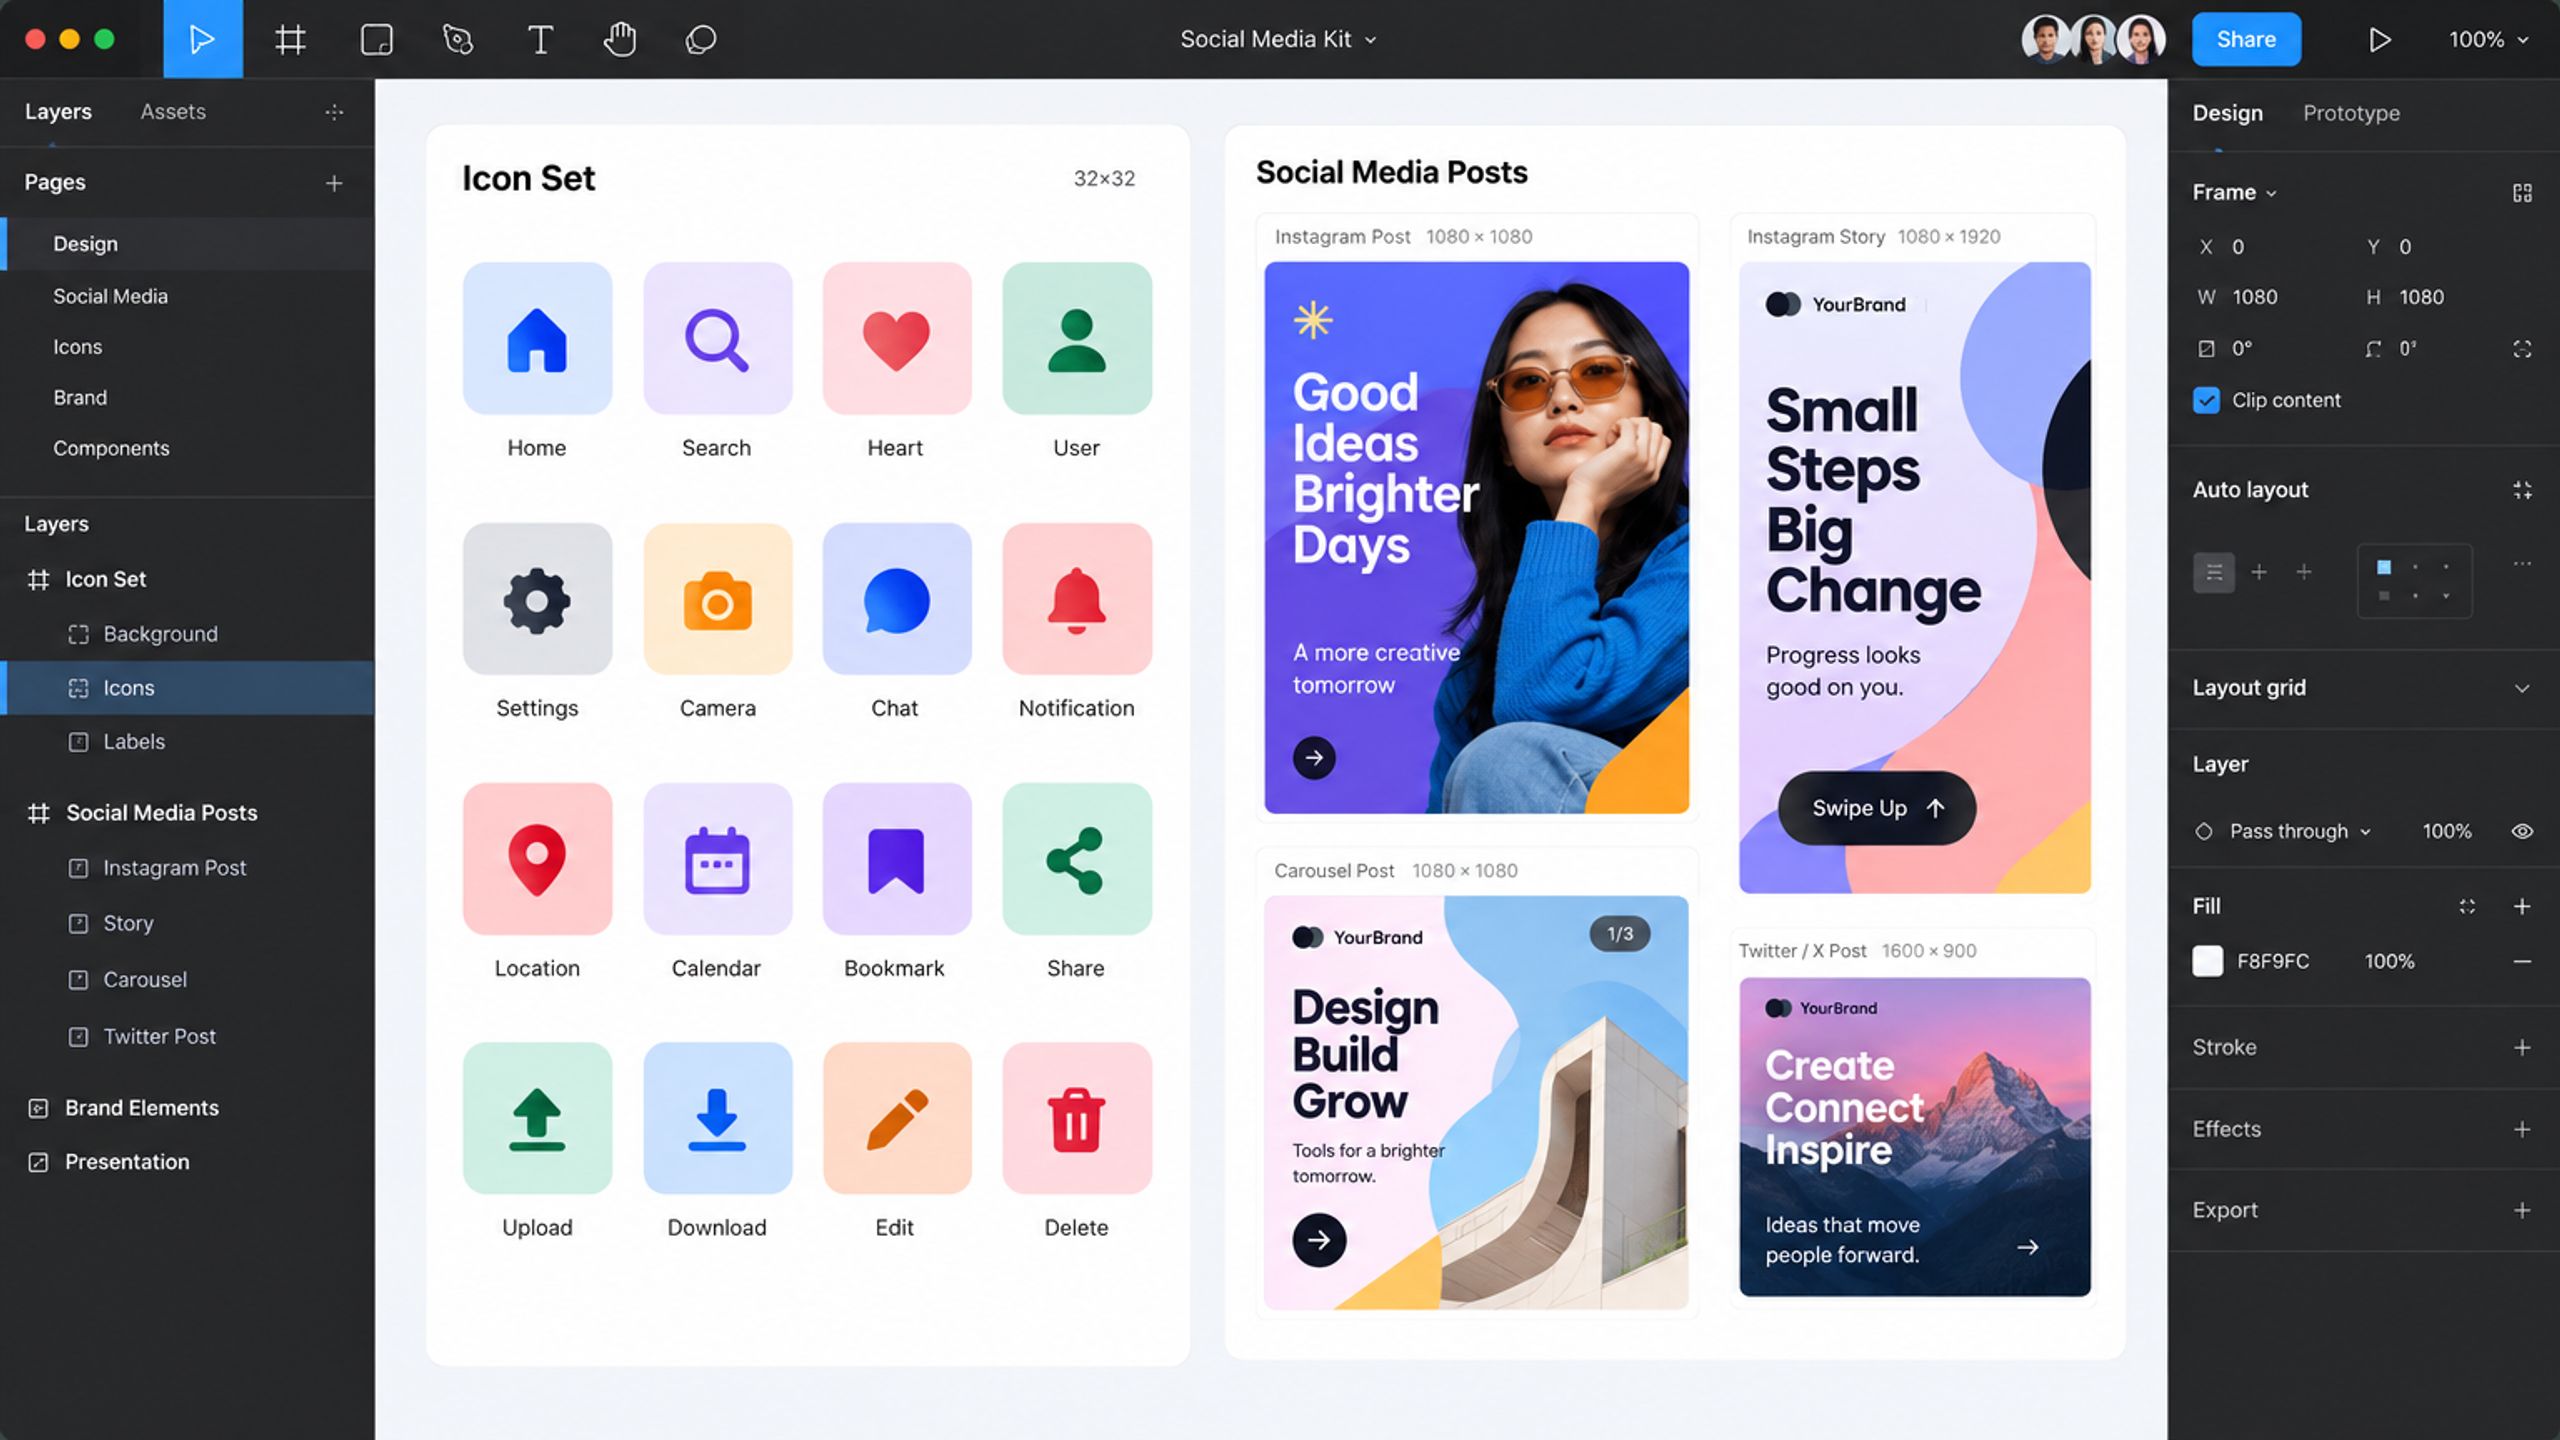Click the blue Share button
Screen dimensions: 2560x1440
pyautogui.click(x=2246, y=40)
